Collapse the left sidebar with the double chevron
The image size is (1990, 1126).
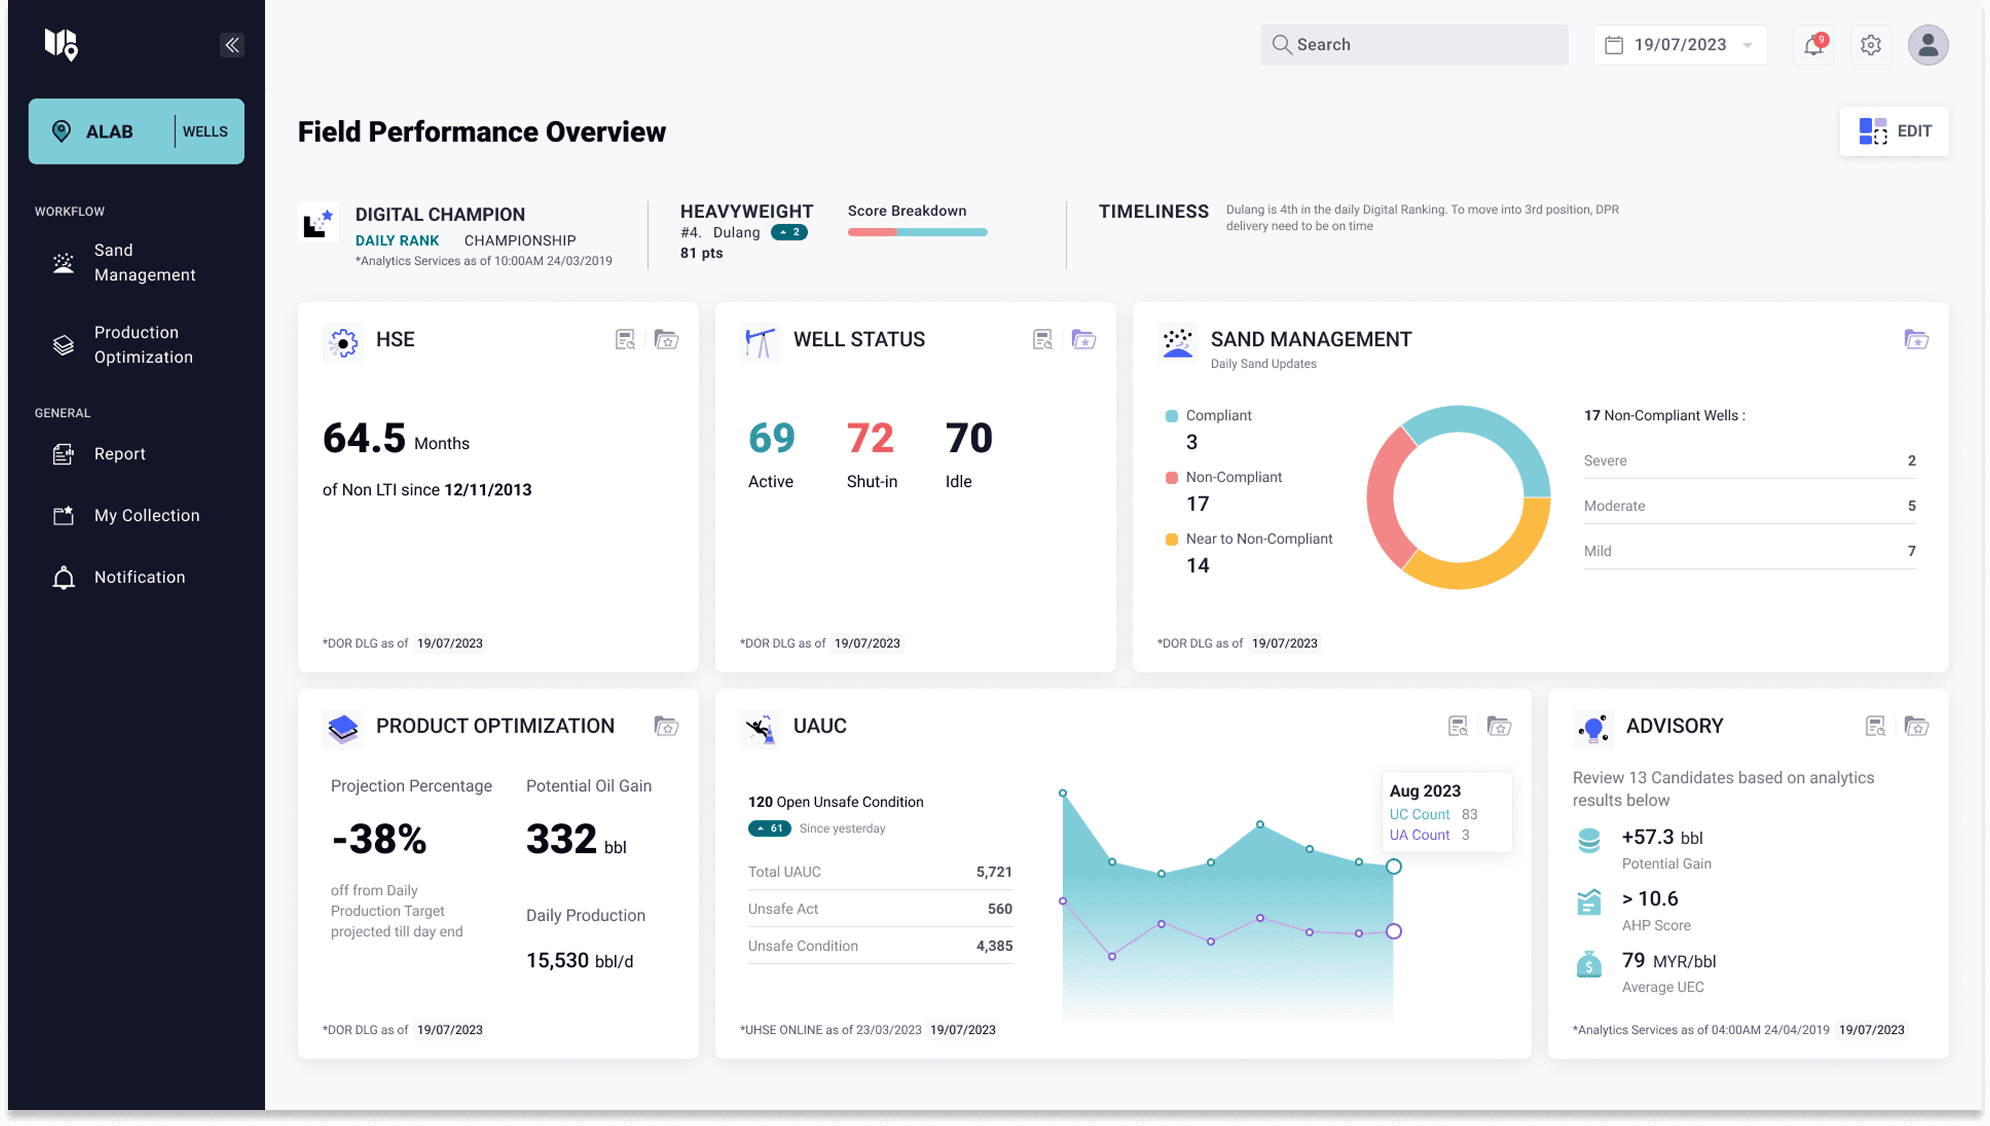click(231, 44)
